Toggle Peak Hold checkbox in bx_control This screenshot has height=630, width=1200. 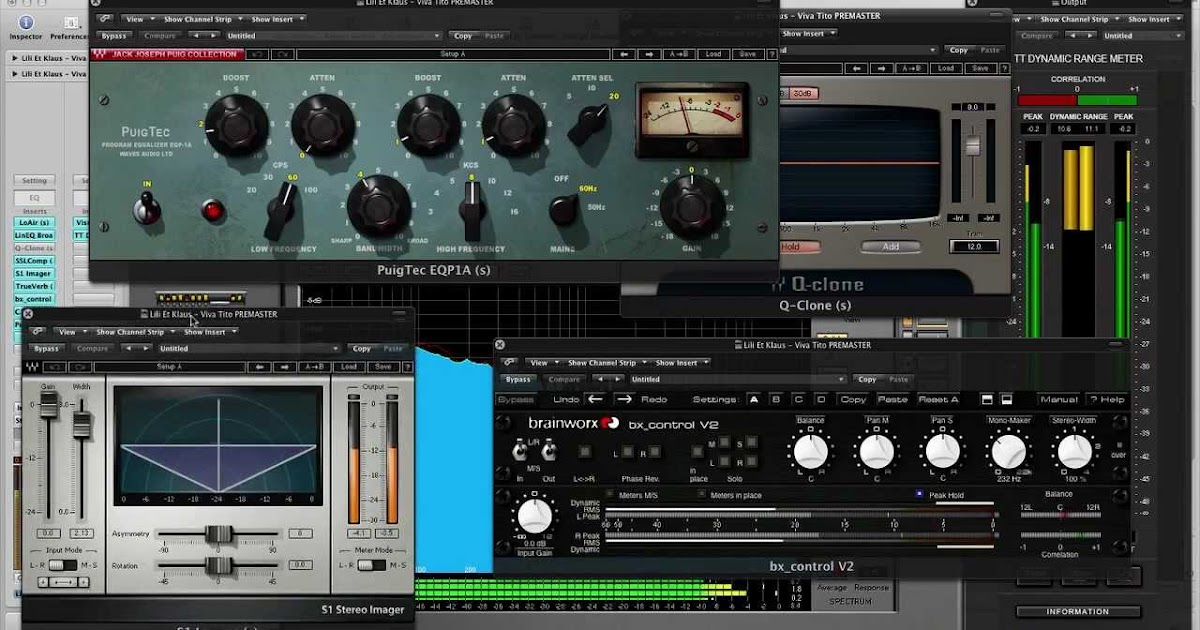[x=919, y=494]
